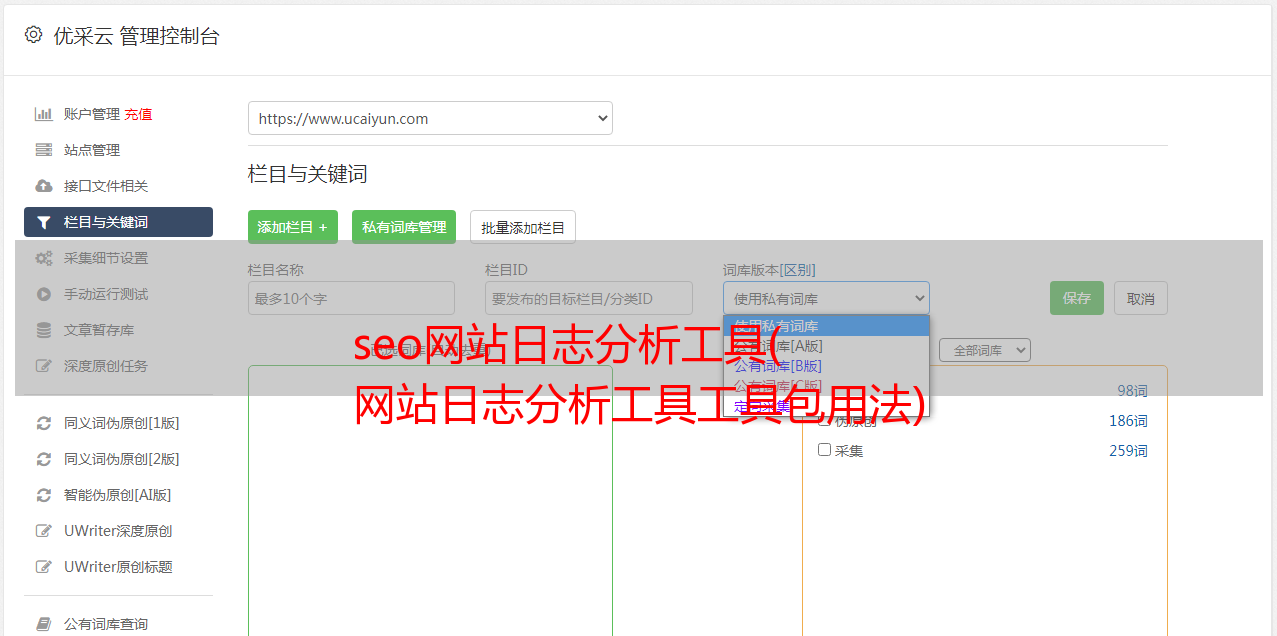1277x636 pixels.
Task: Click the play icon for 手动运行测试
Action: [x=44, y=294]
